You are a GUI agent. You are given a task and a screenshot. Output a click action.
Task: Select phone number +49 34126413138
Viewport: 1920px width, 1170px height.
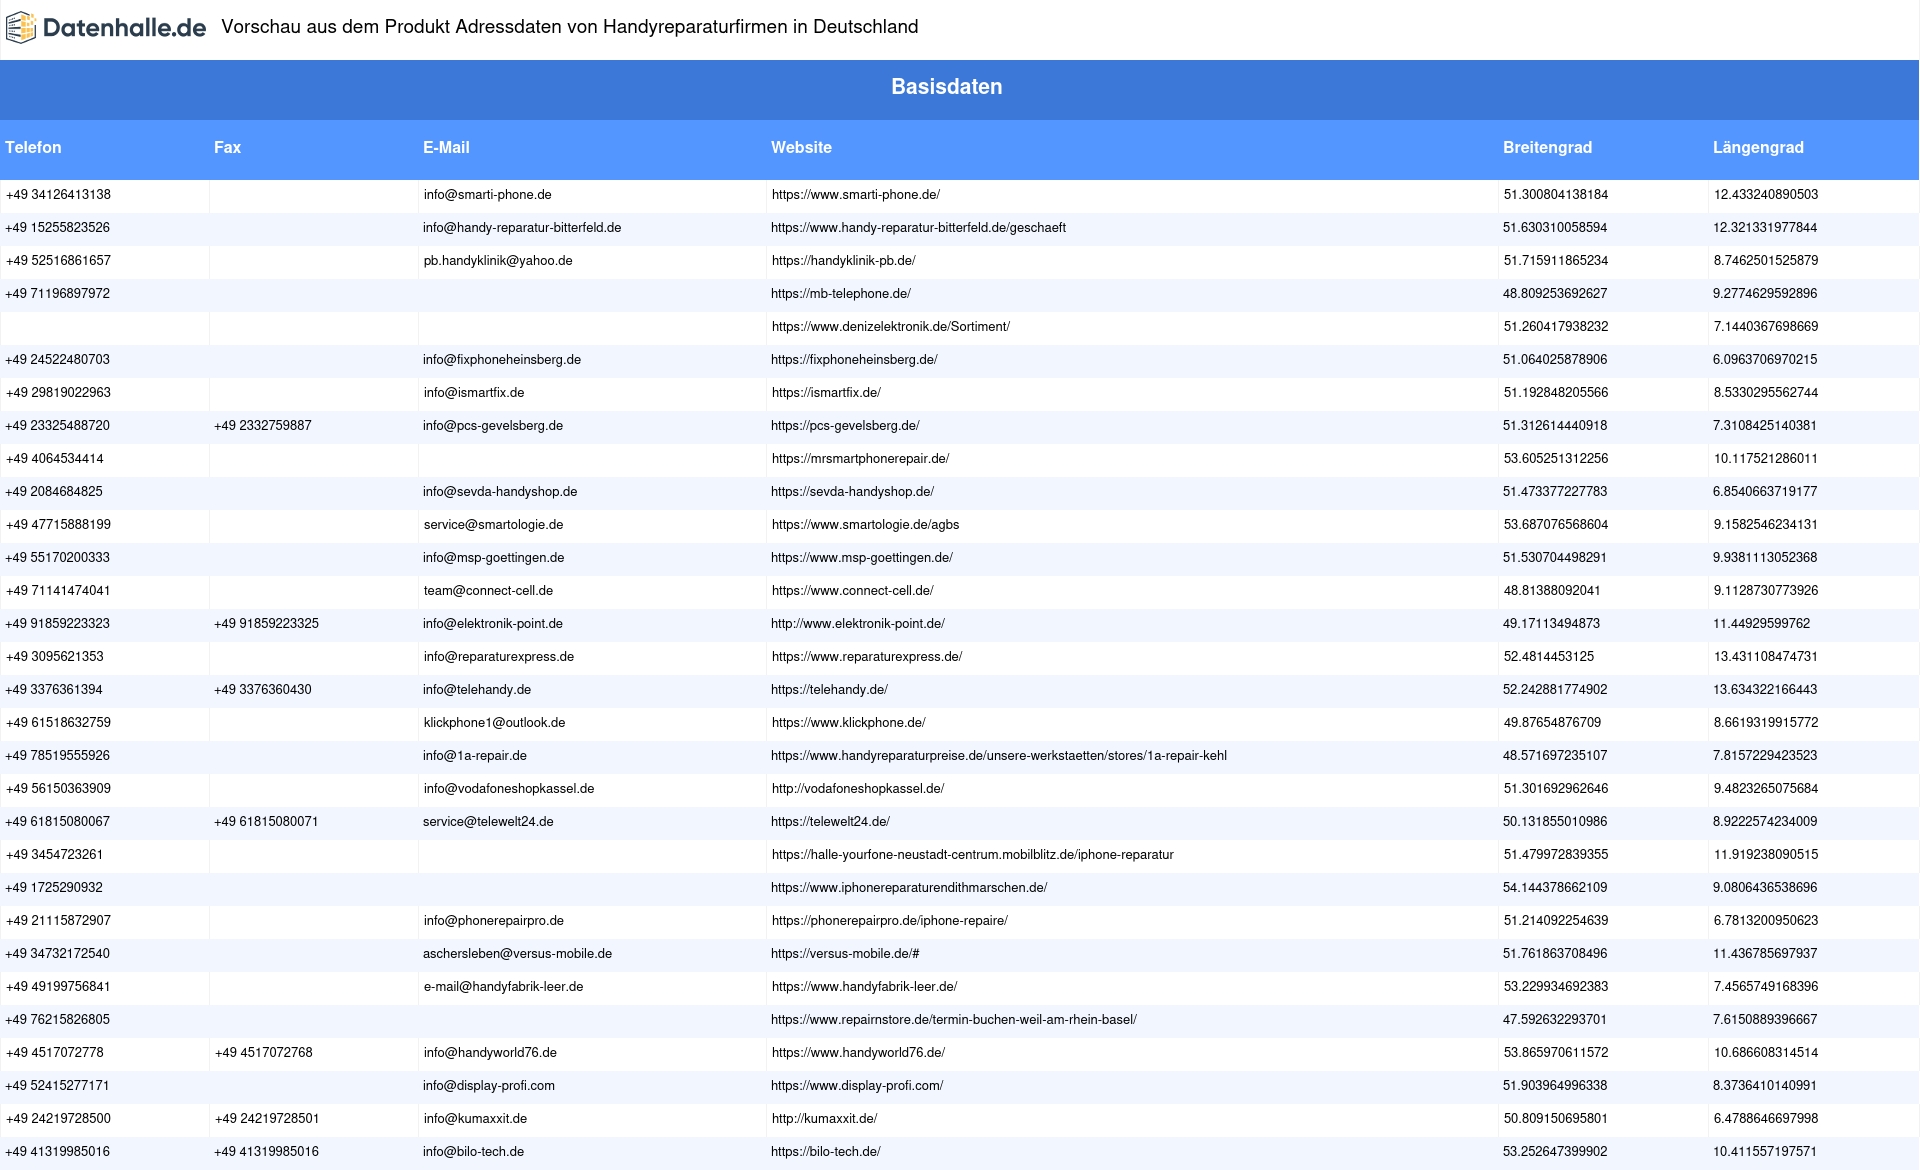58,195
